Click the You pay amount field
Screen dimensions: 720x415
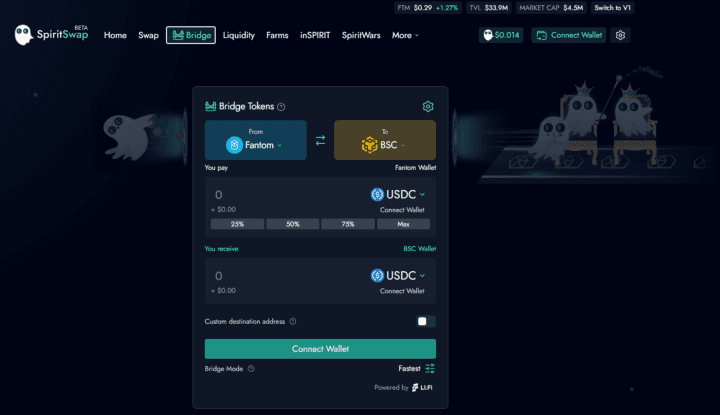(x=289, y=195)
